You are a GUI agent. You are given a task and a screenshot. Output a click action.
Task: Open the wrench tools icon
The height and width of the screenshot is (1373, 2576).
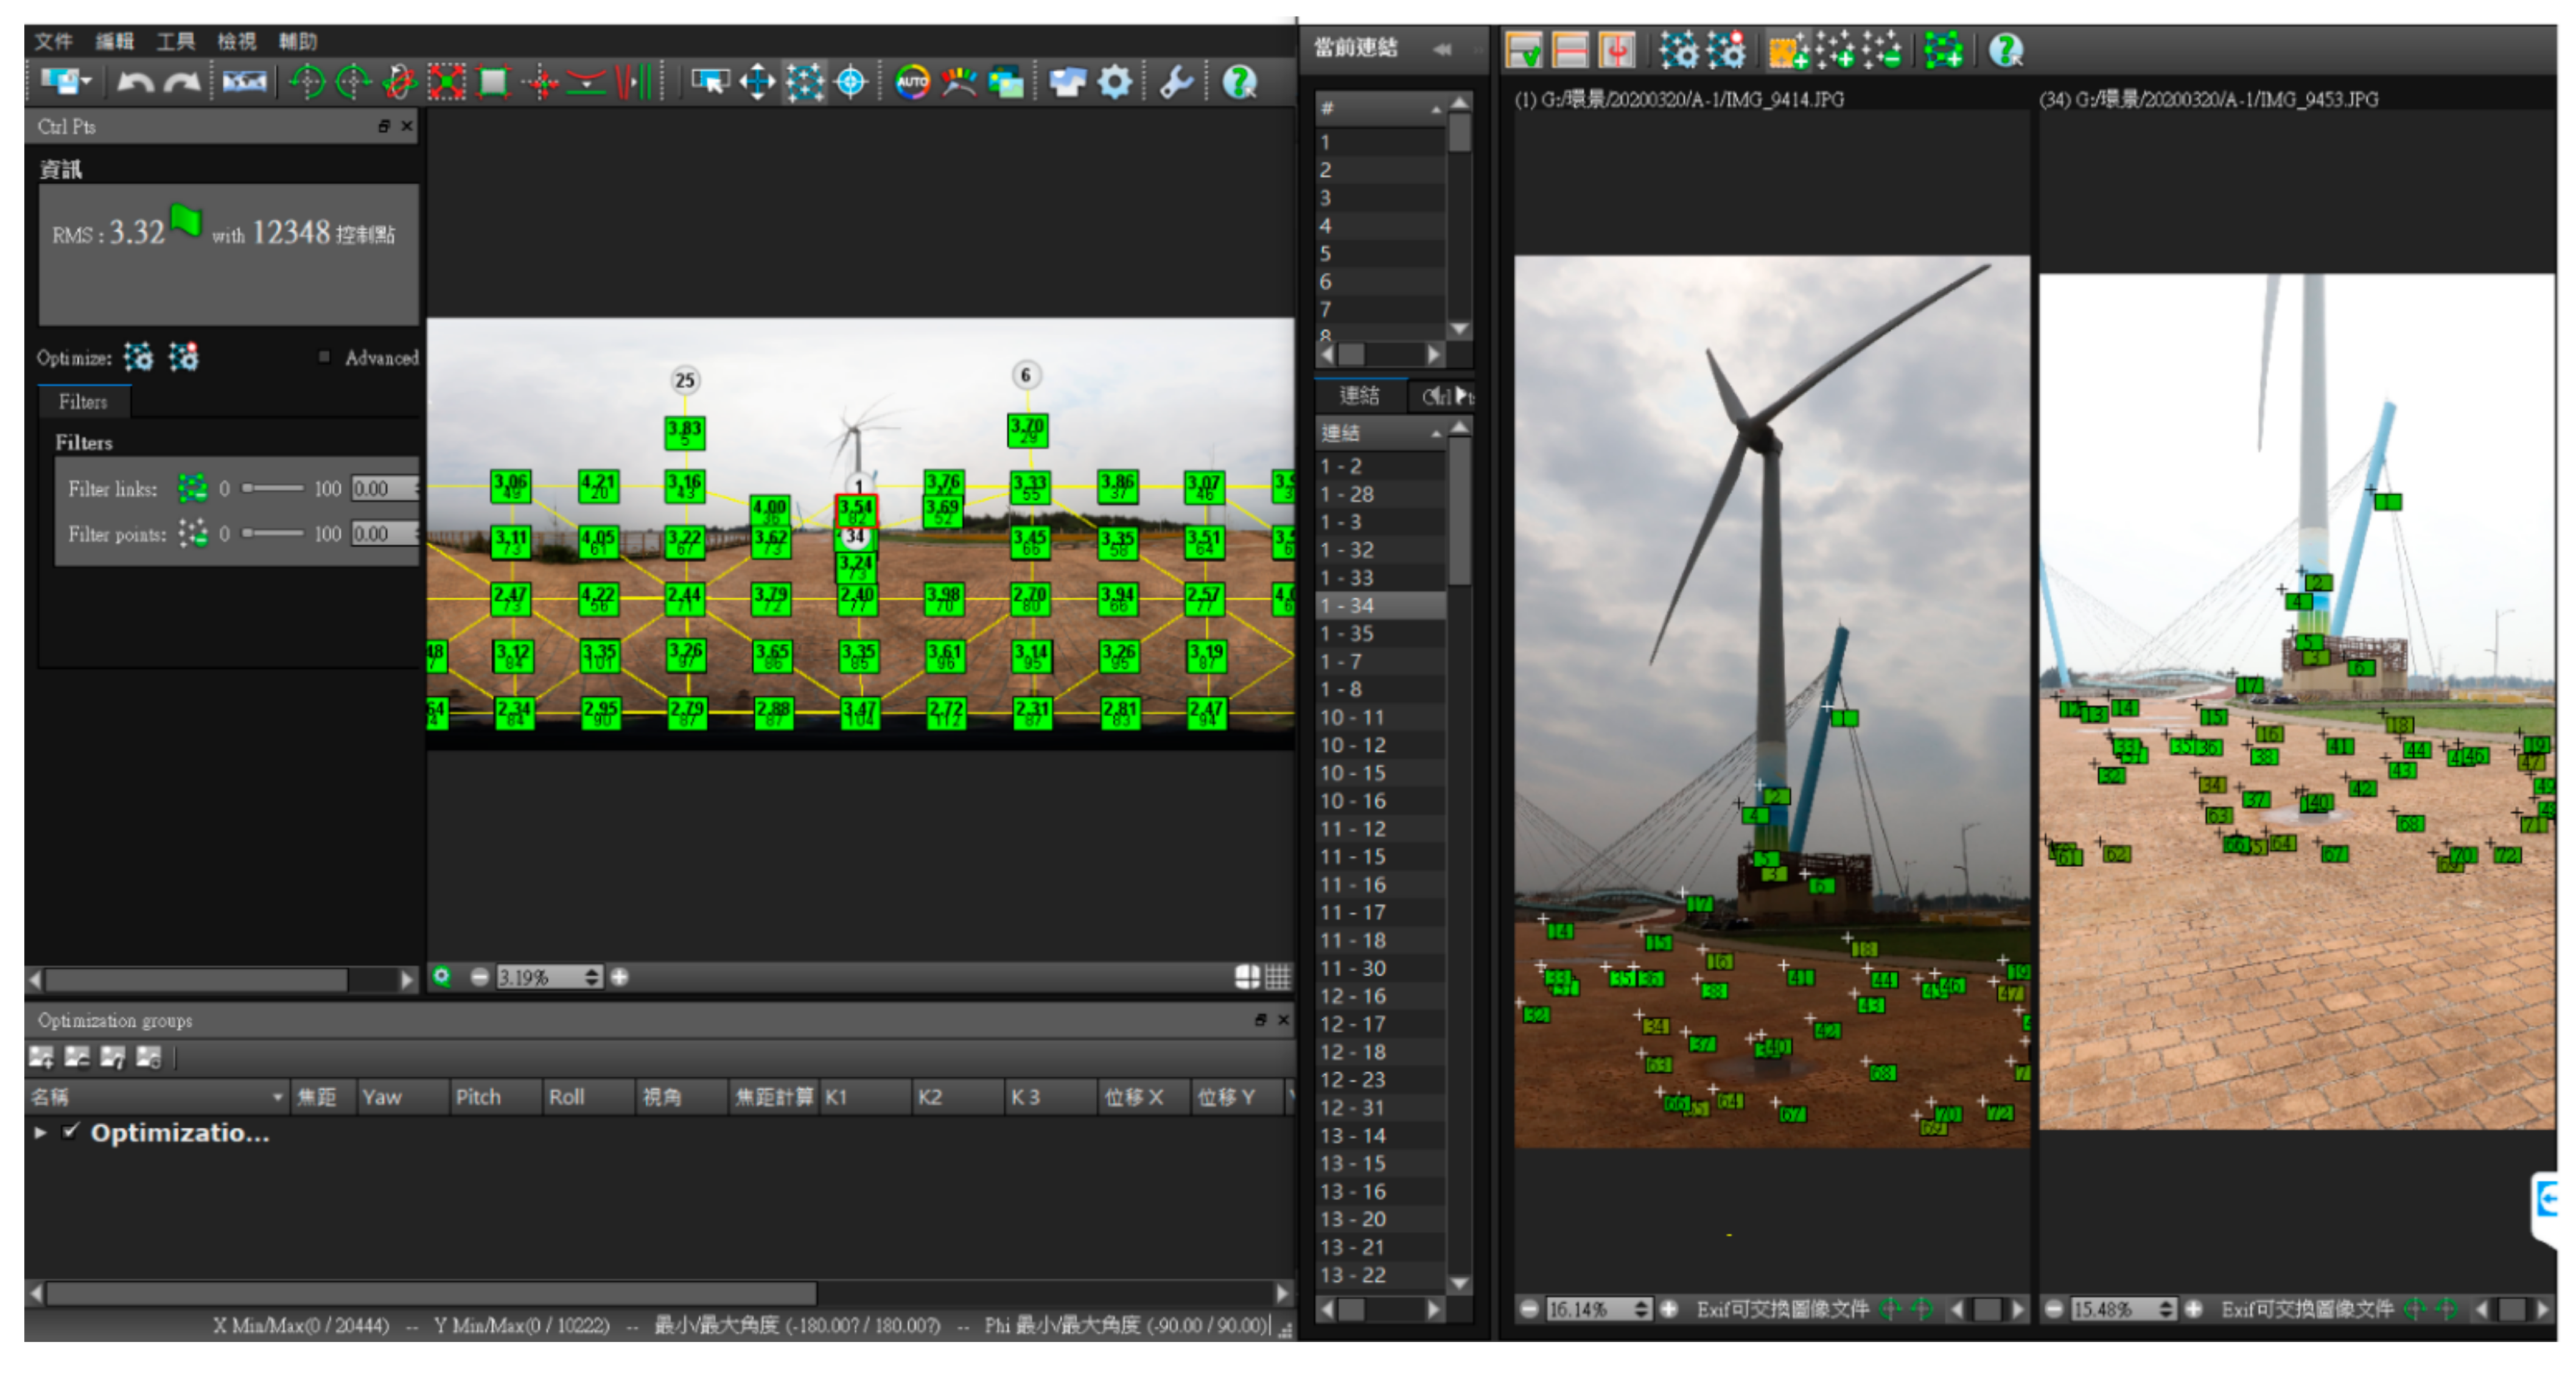[1176, 82]
